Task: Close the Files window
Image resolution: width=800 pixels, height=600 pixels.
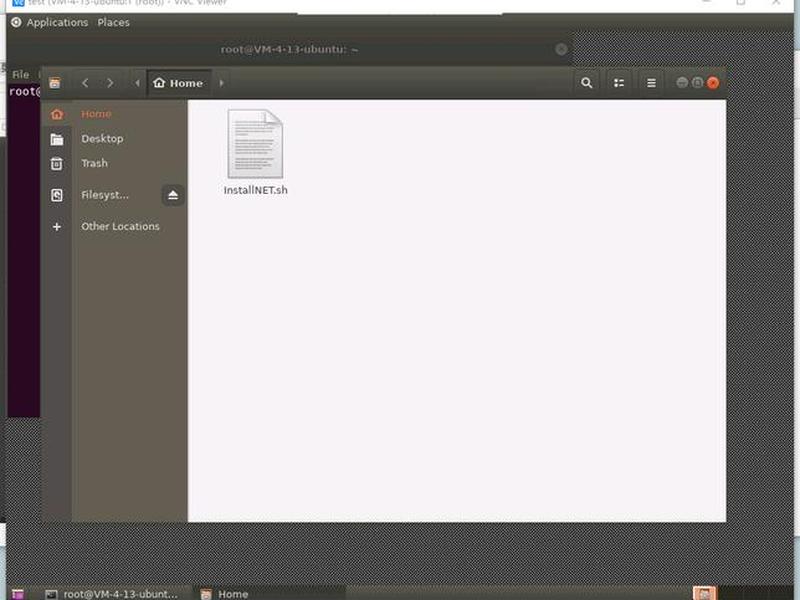Action: coord(713,83)
